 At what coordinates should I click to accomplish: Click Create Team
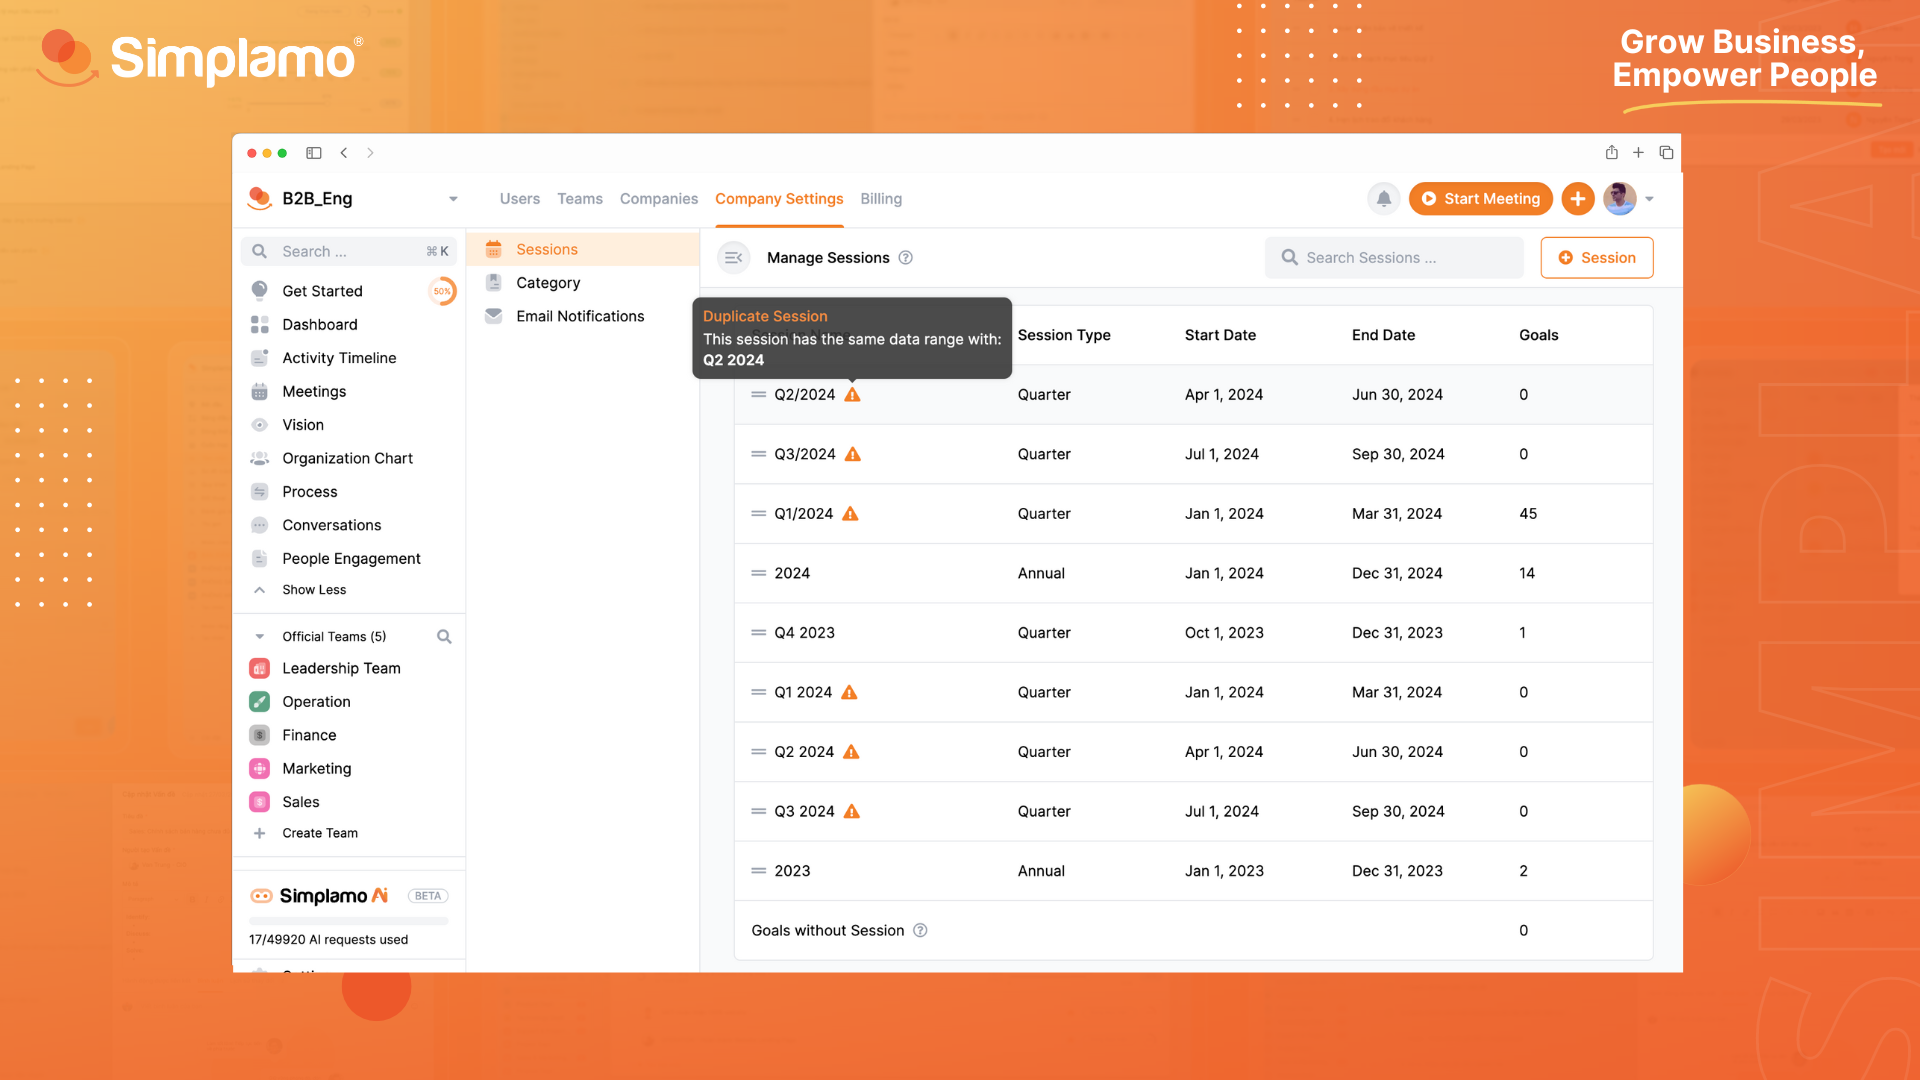(x=320, y=833)
